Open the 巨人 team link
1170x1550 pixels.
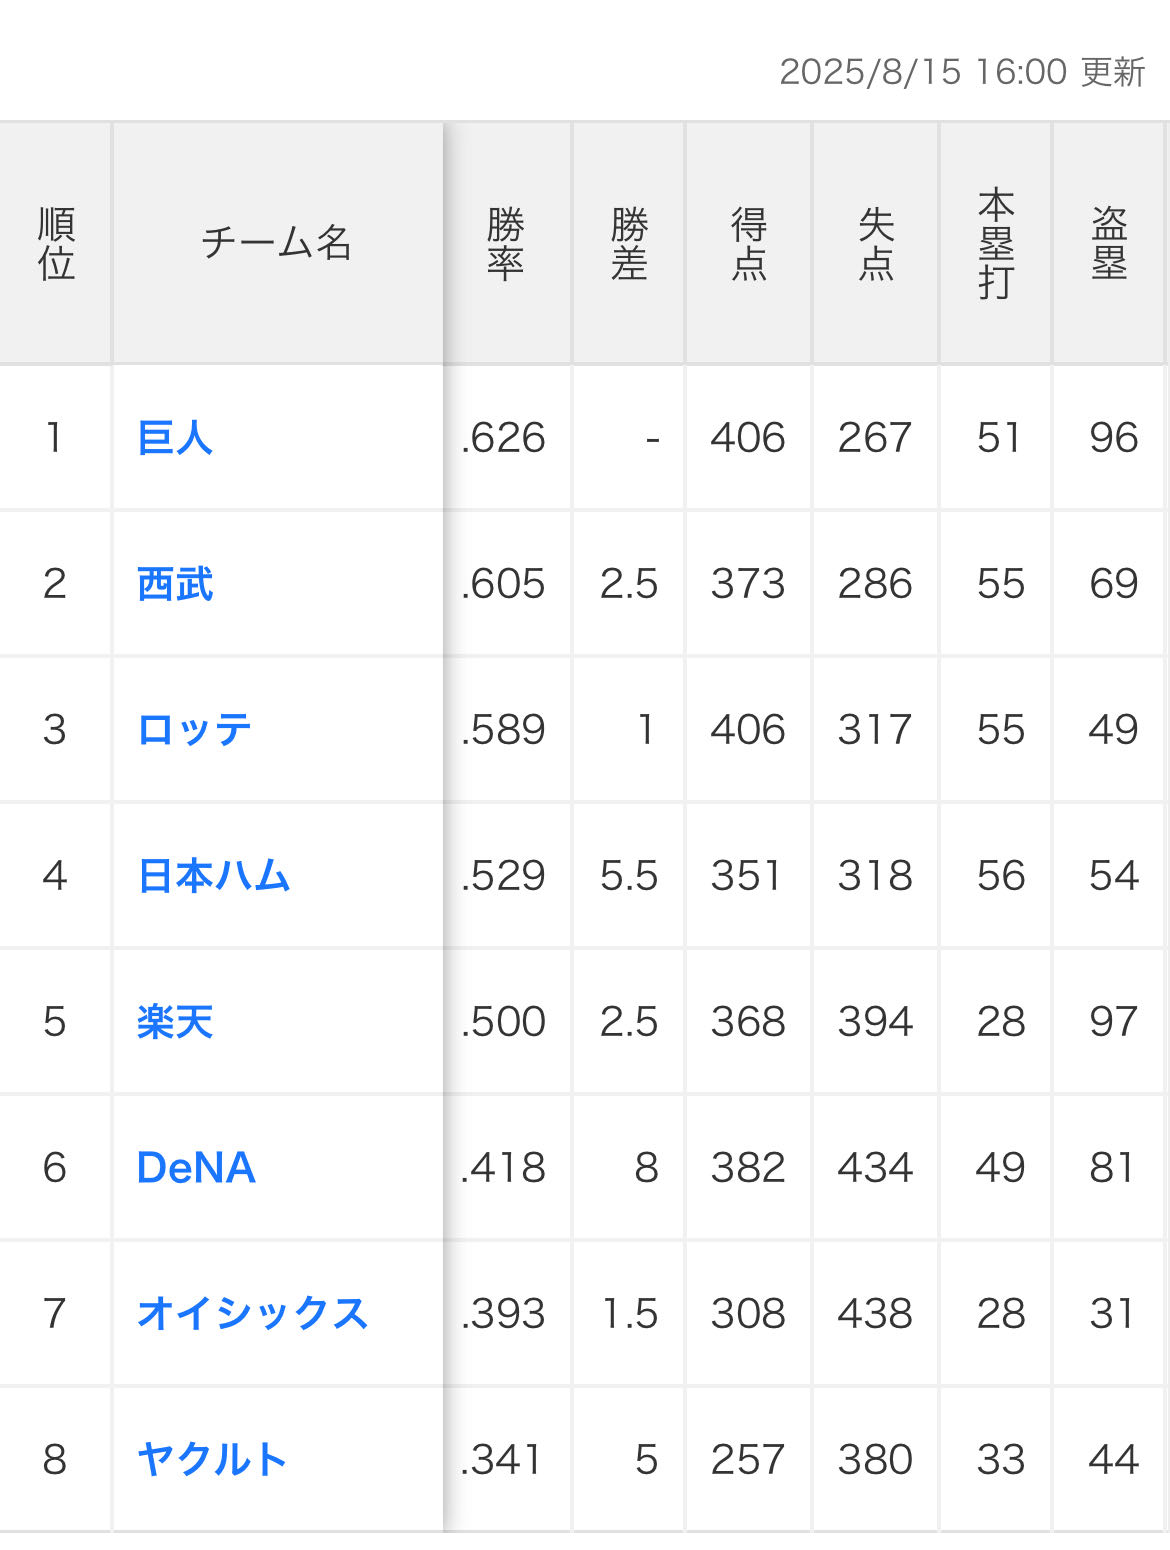point(175,438)
